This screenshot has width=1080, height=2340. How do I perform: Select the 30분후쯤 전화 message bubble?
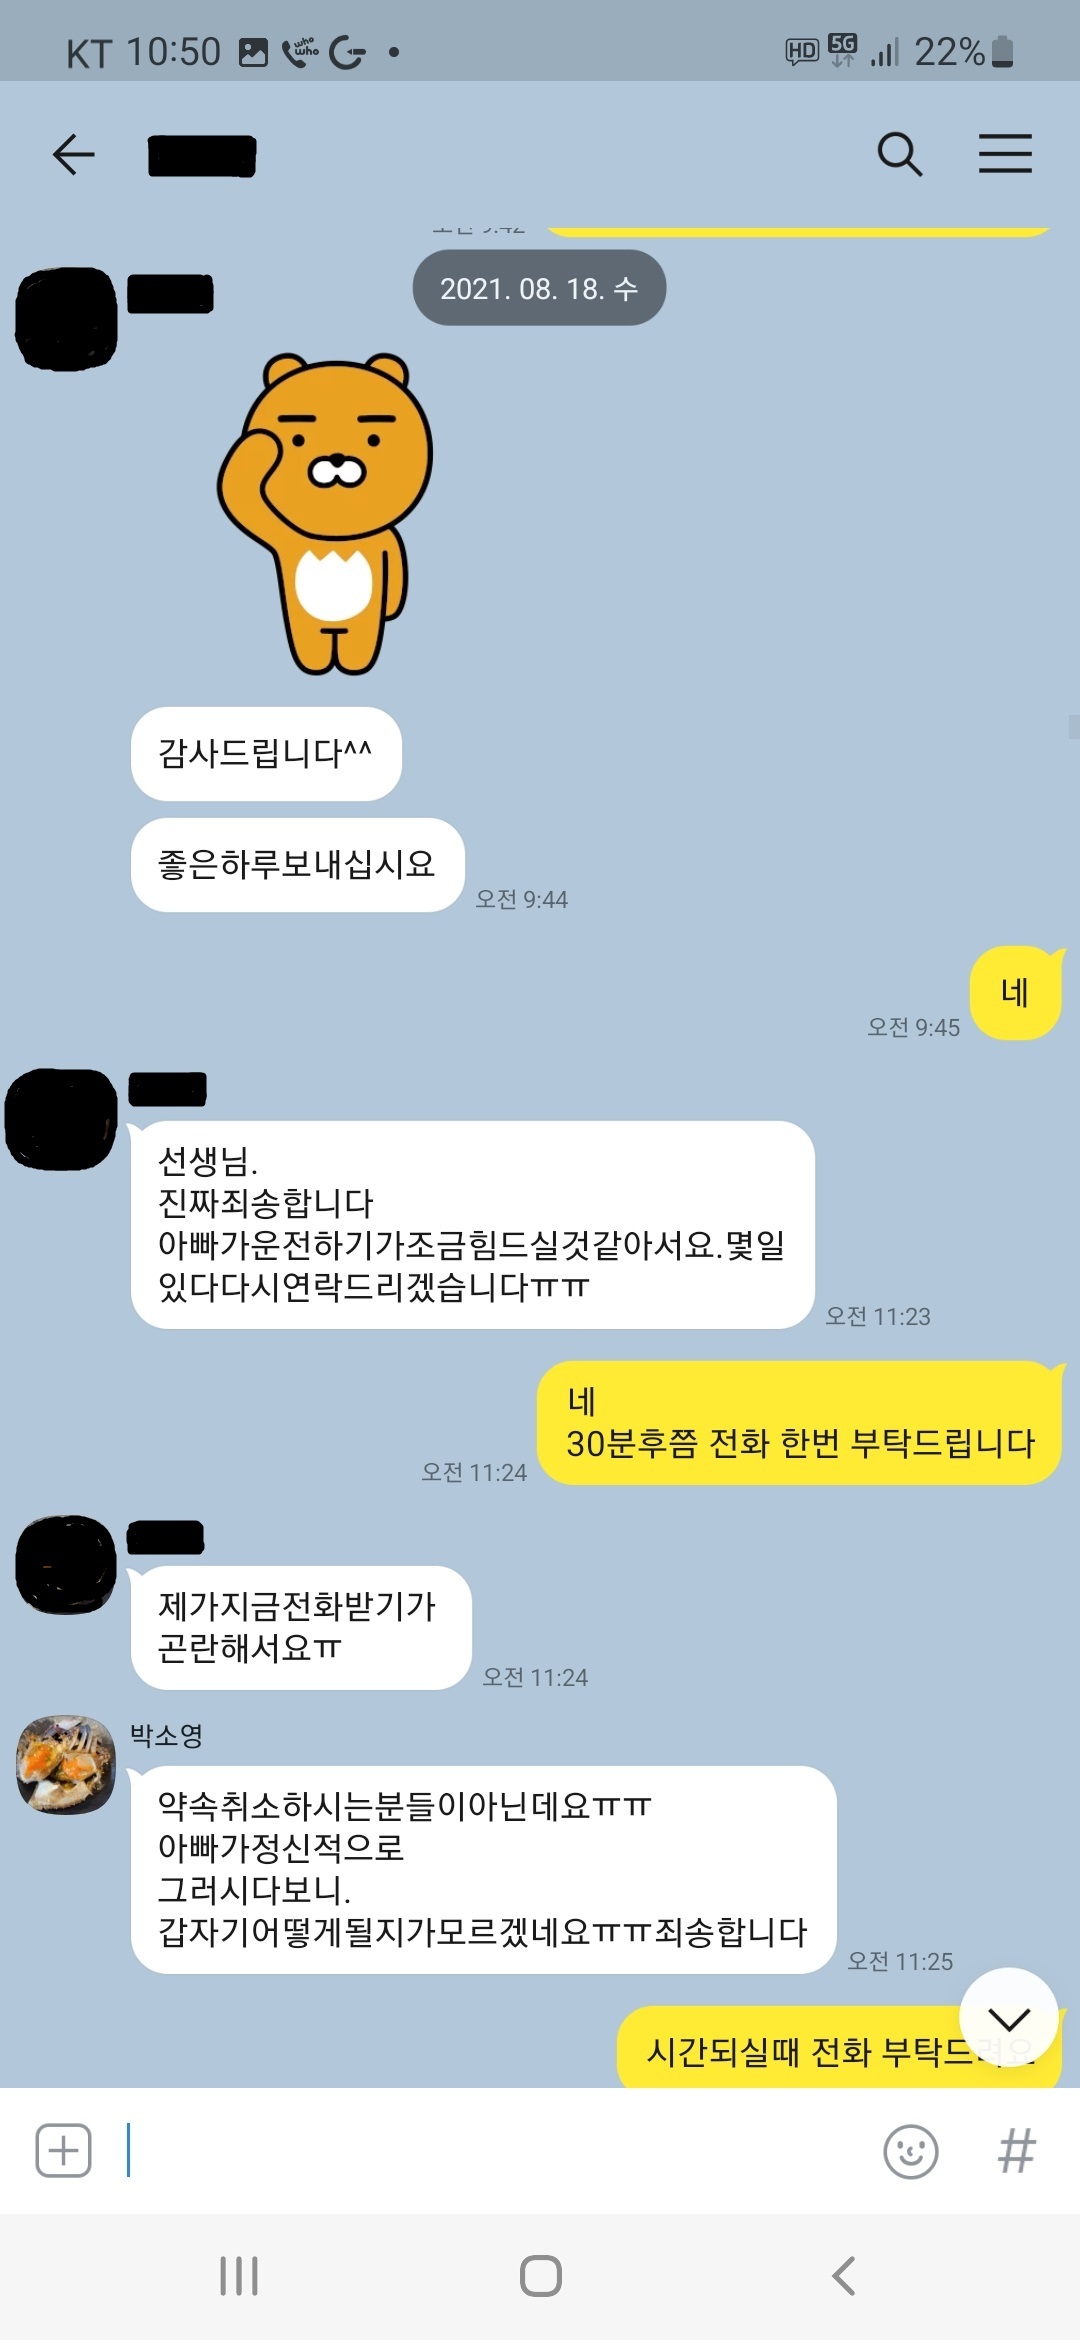click(x=800, y=1423)
